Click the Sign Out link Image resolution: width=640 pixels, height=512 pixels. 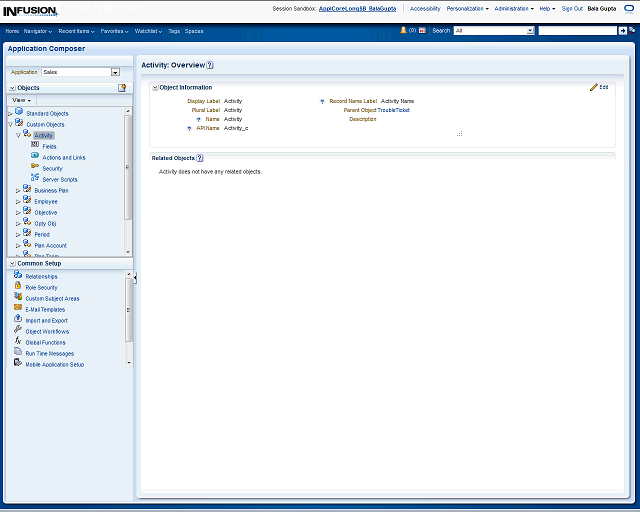[x=572, y=8]
